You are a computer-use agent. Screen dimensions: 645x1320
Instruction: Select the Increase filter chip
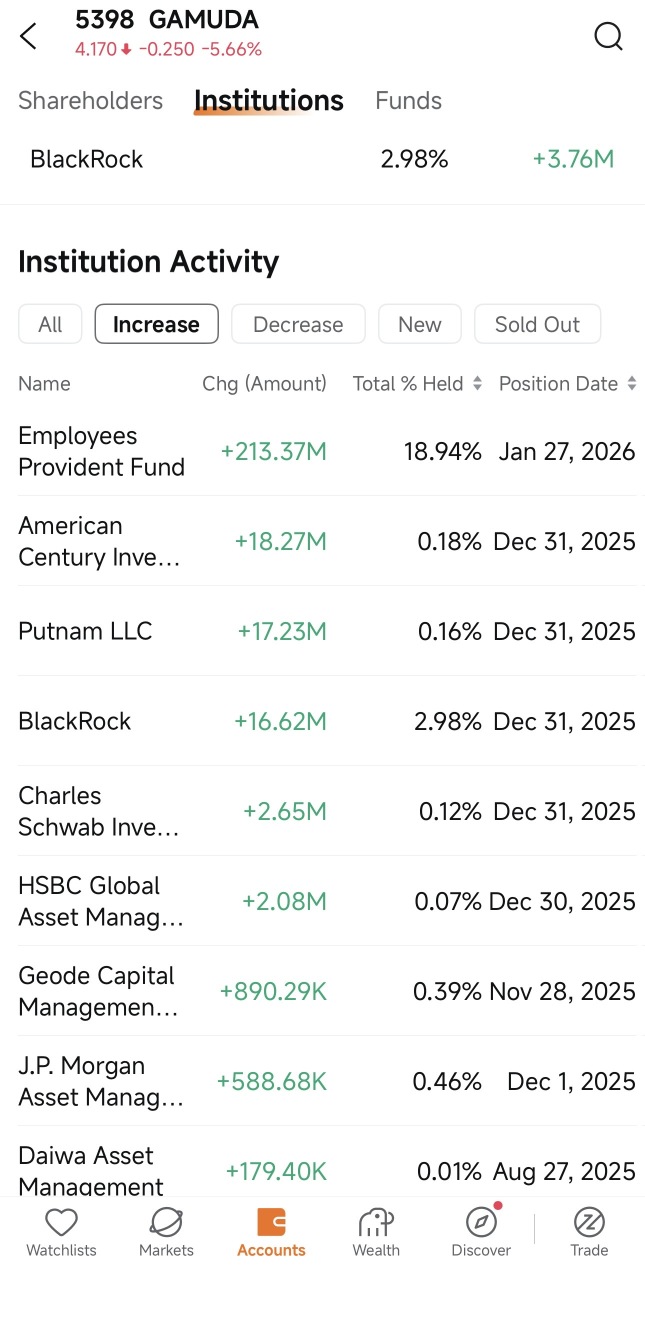coord(156,324)
